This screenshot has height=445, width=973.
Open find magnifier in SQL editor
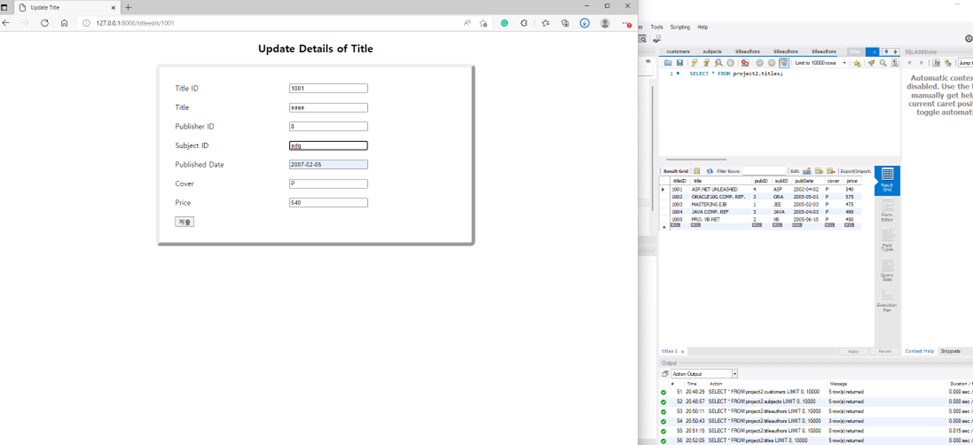[883, 63]
